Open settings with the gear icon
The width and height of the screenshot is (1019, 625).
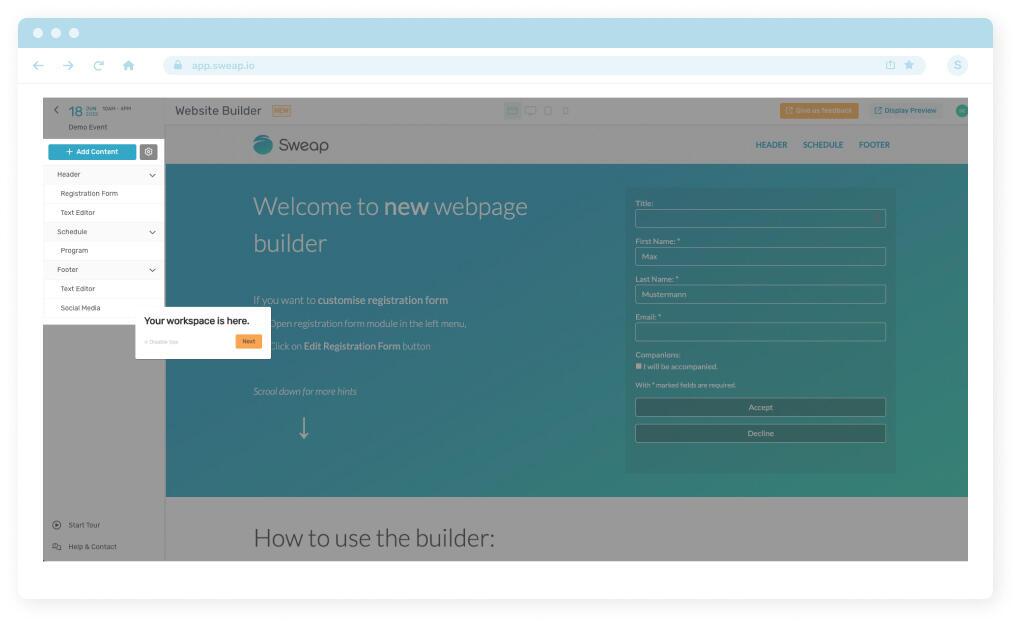pyautogui.click(x=148, y=152)
